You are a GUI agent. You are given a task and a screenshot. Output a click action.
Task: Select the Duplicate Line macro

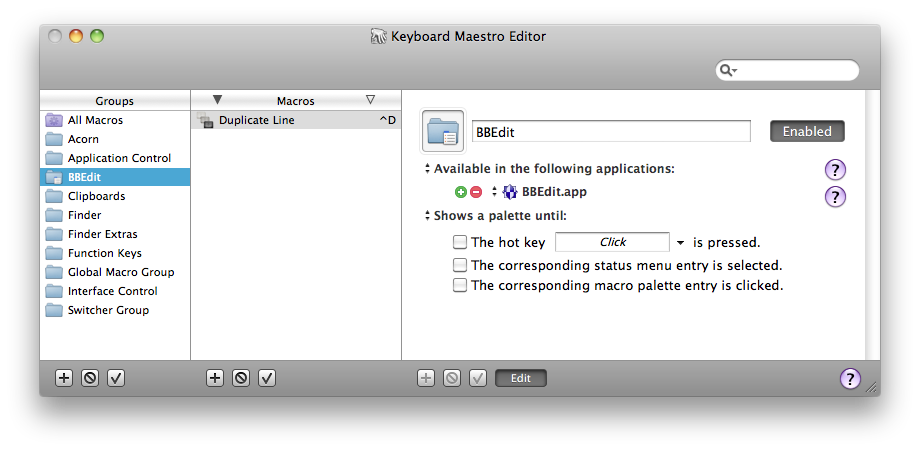[296, 120]
